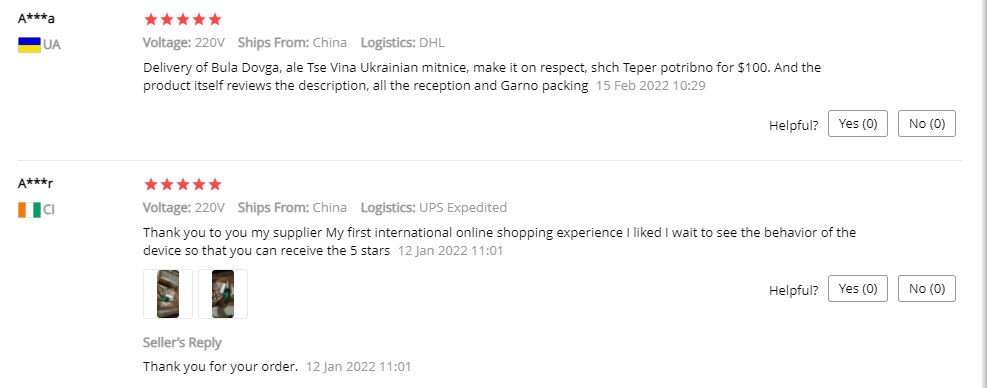Mark A***r's review as helpful
Screen dimensions: 987x388
click(858, 289)
